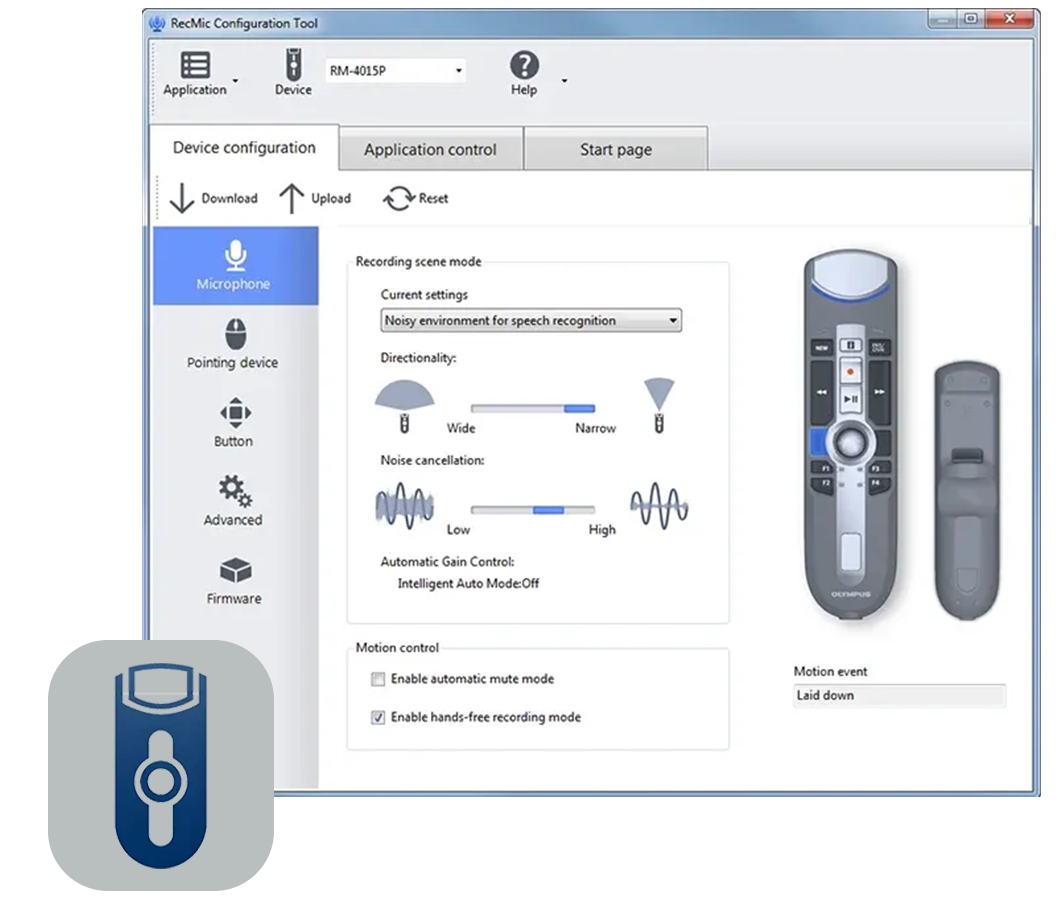Open the Pointing device section
The width and height of the screenshot is (1056, 913).
[233, 344]
